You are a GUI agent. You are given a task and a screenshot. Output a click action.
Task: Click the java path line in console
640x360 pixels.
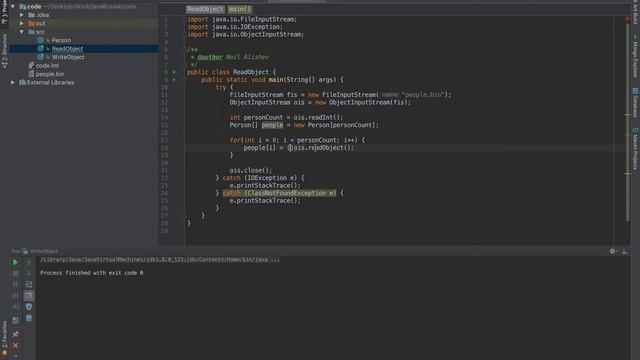point(160,260)
